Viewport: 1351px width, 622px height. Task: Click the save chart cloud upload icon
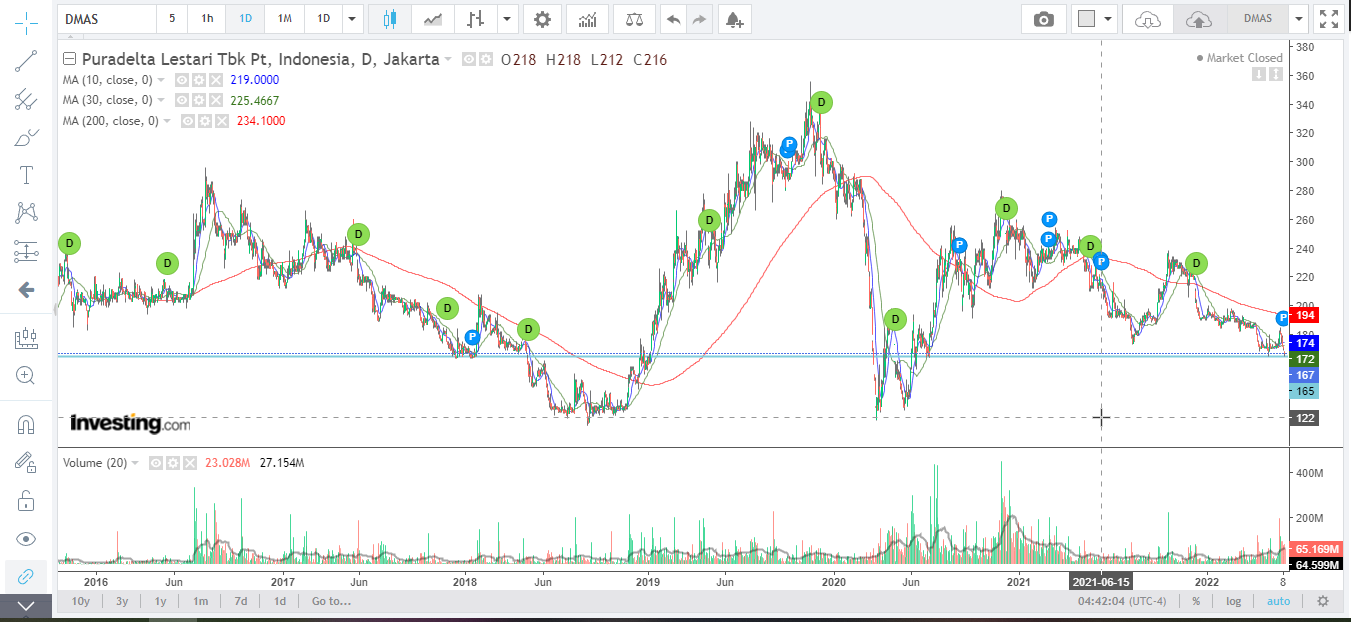click(x=1198, y=18)
